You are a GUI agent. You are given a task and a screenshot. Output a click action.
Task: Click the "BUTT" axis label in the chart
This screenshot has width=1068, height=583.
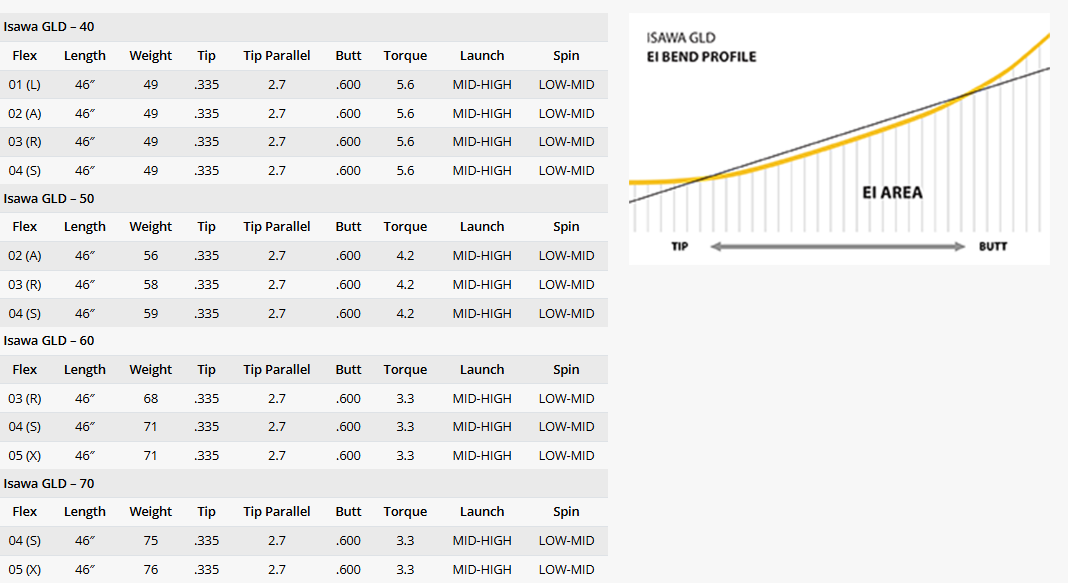pyautogui.click(x=993, y=247)
